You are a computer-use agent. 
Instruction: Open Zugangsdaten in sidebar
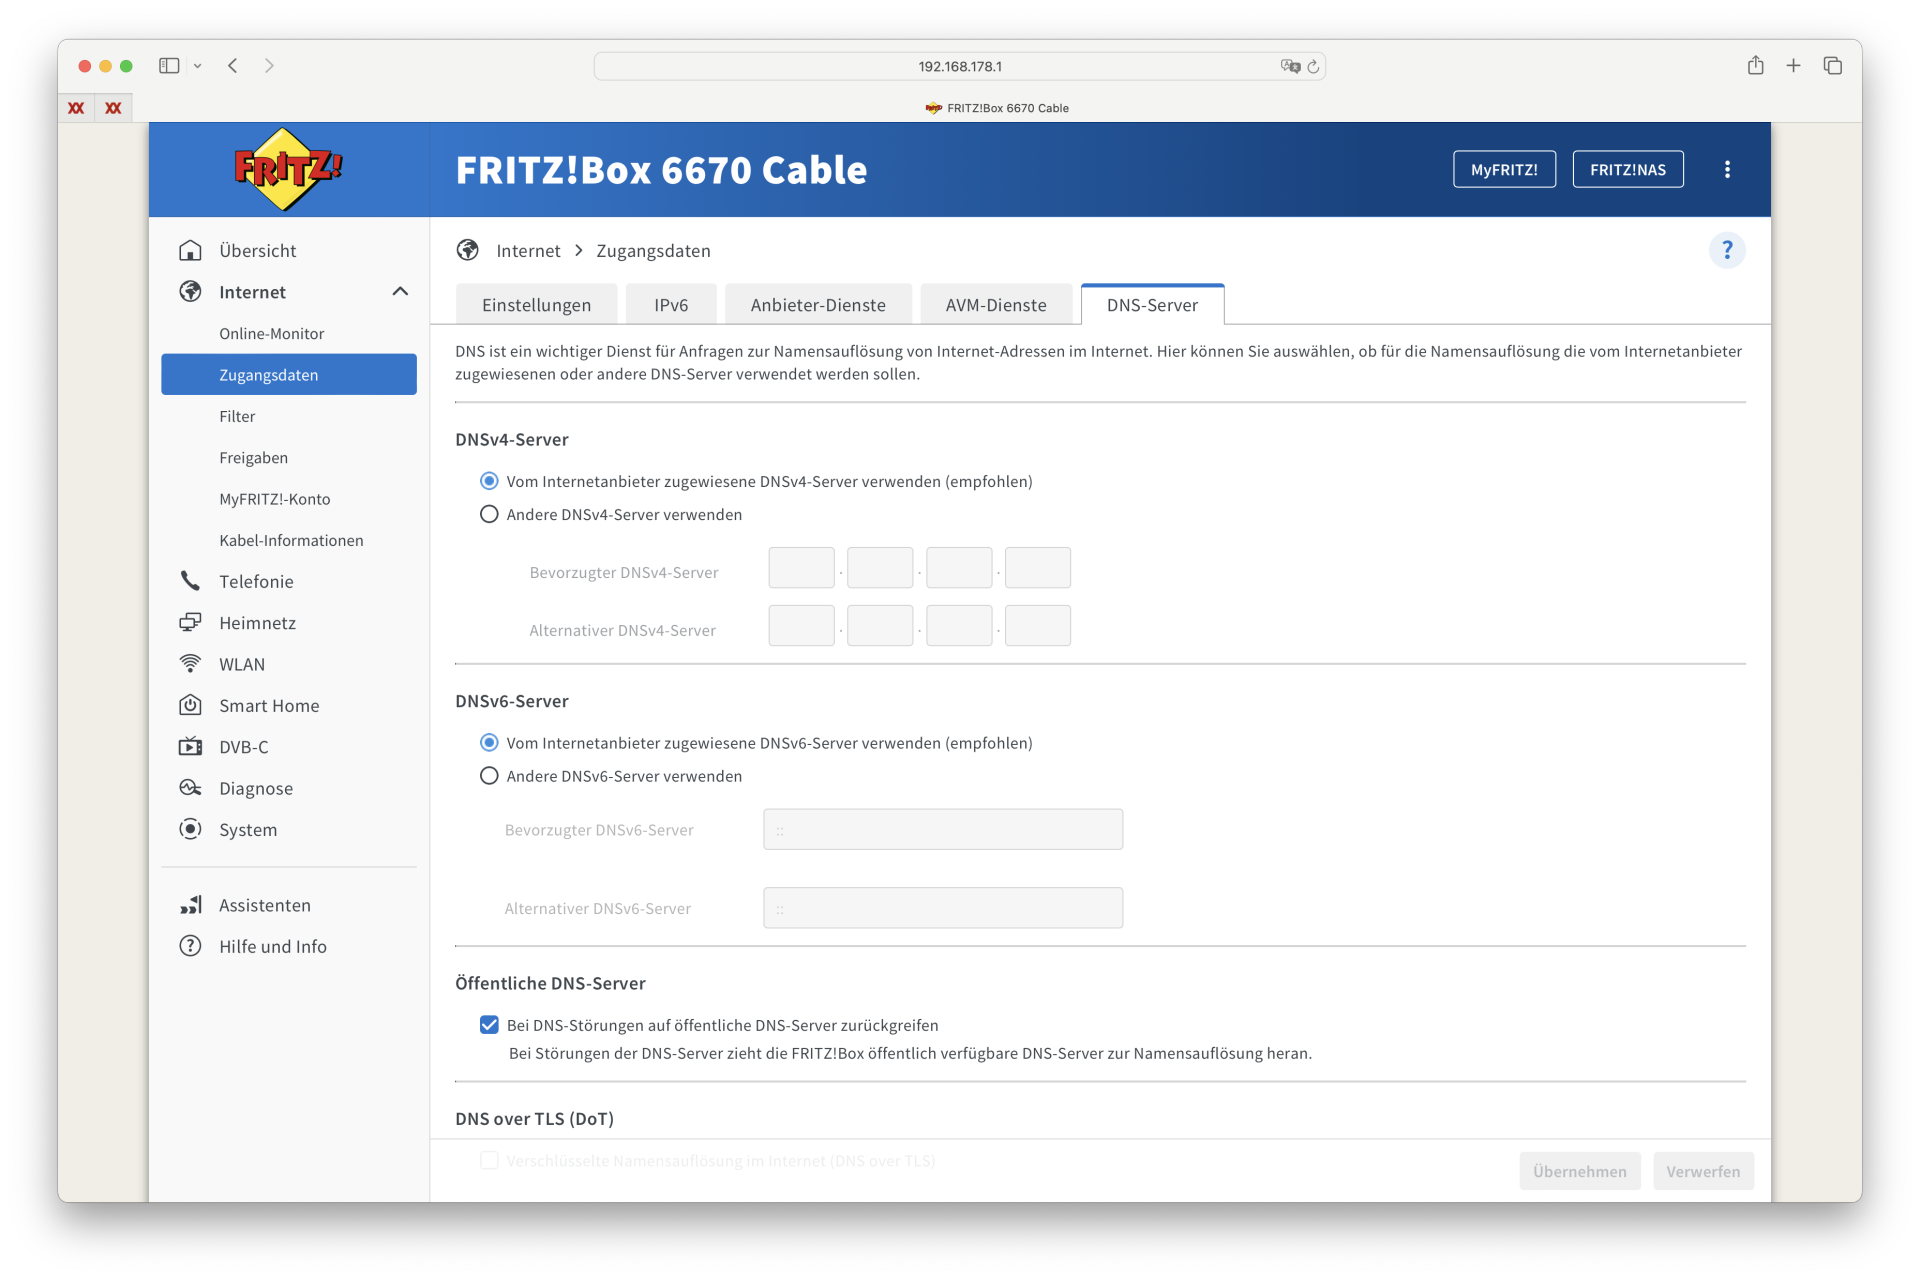click(x=289, y=375)
